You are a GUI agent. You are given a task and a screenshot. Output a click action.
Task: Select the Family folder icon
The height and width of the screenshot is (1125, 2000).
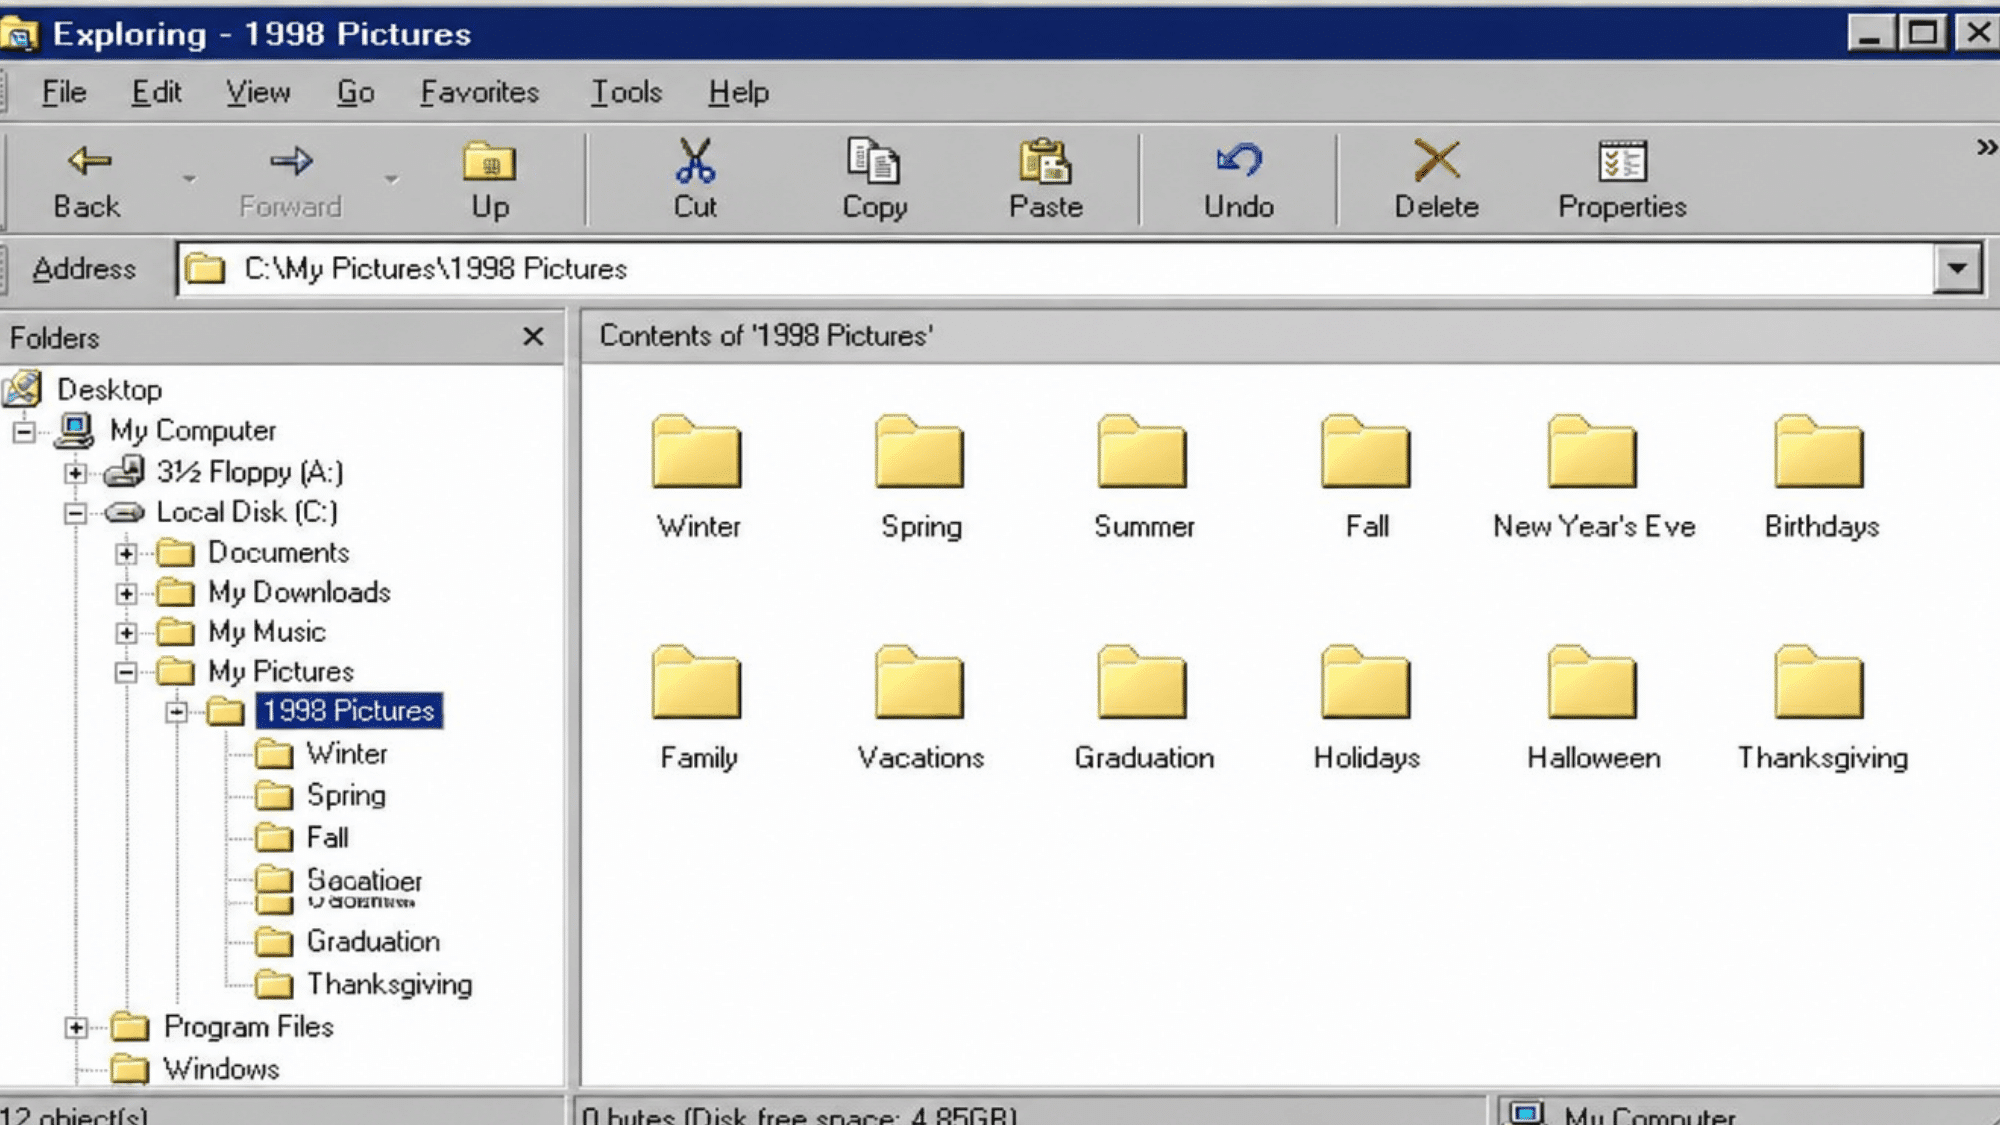coord(697,683)
